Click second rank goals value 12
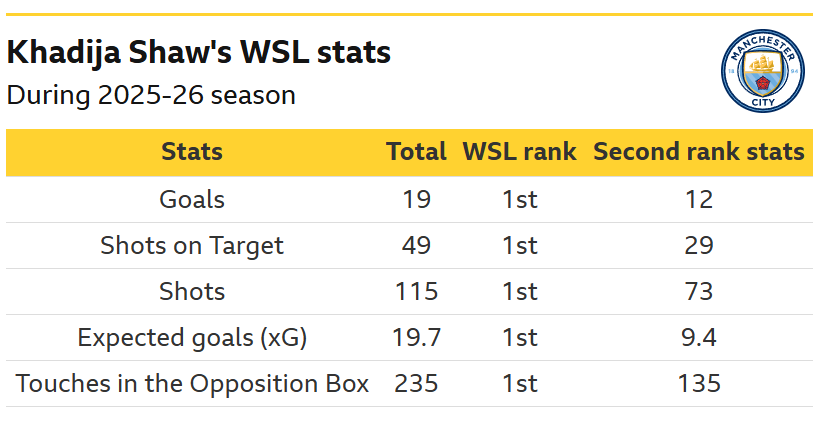The image size is (819, 424). (x=699, y=199)
